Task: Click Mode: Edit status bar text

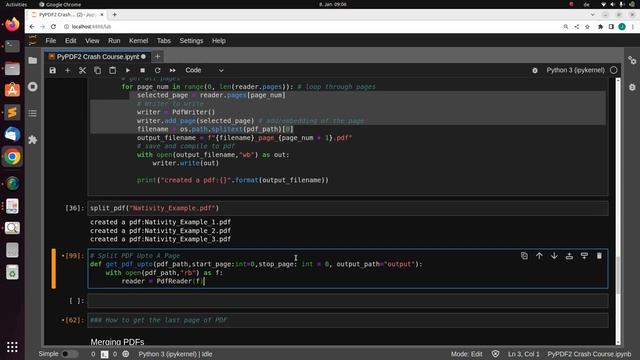Action: [x=467, y=354]
